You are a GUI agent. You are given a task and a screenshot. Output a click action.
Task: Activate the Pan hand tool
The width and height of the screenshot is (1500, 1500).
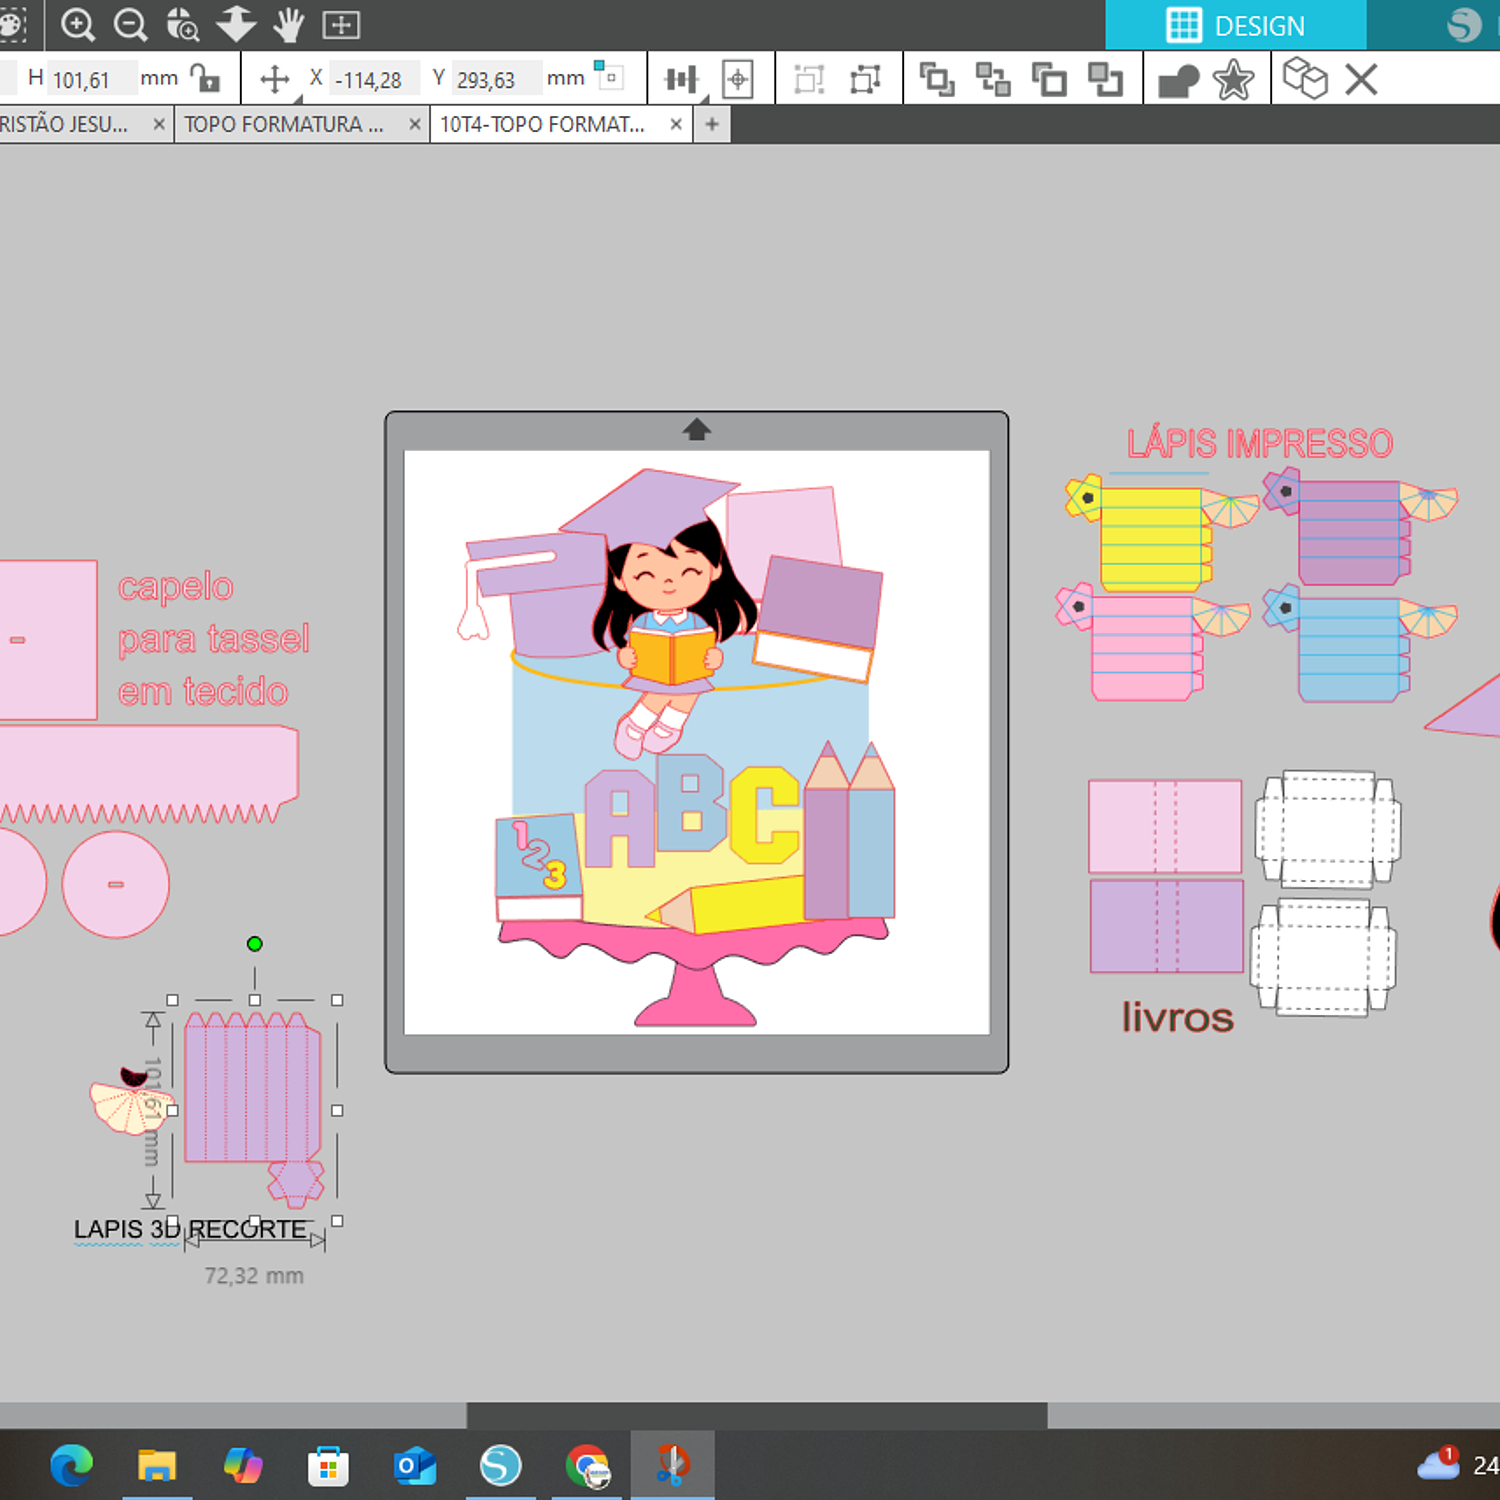pyautogui.click(x=289, y=24)
